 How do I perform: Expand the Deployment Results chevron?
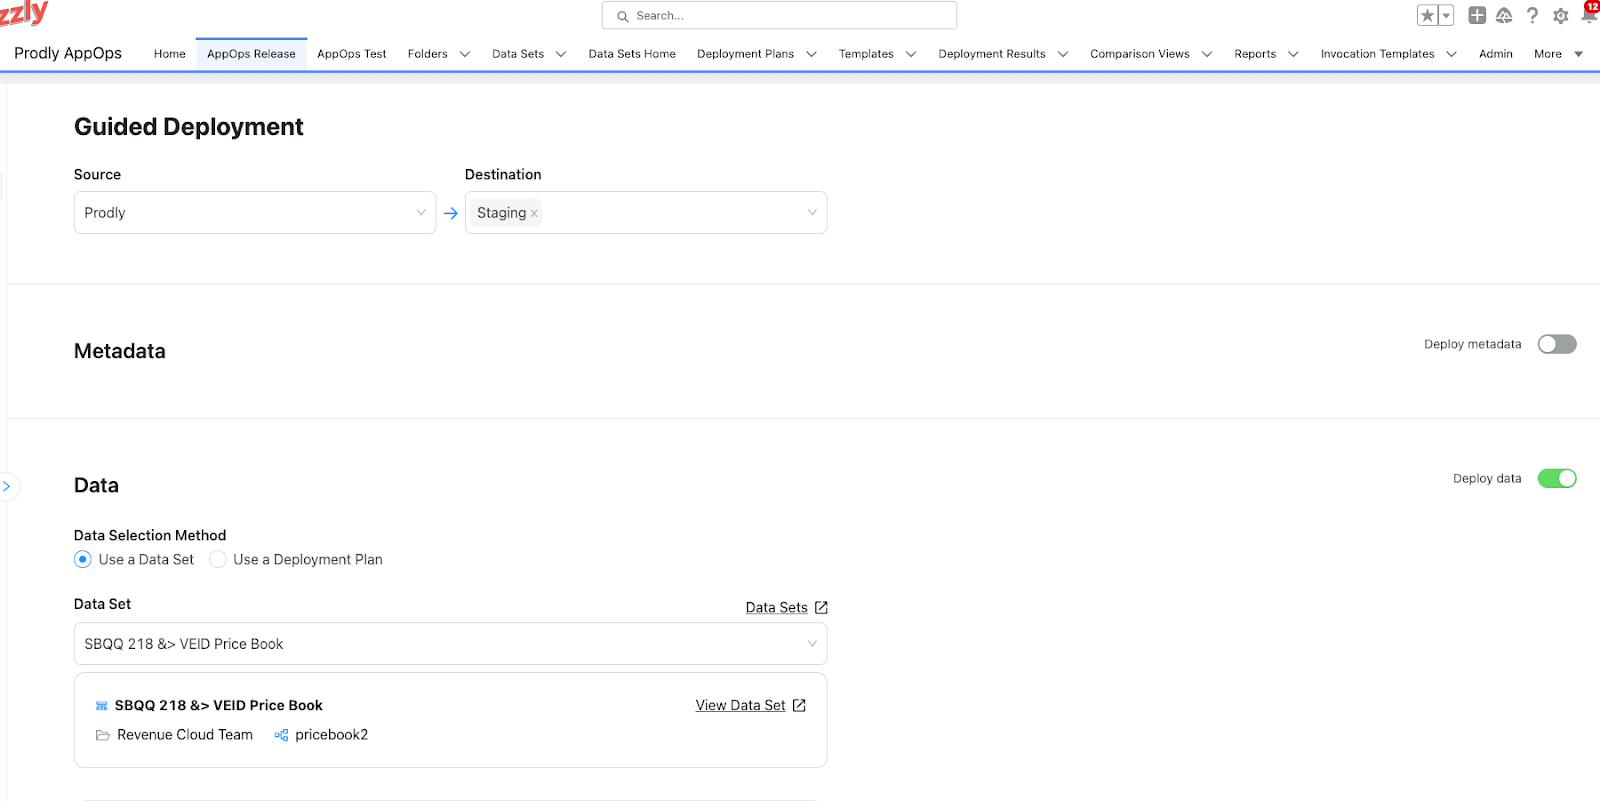(x=1063, y=54)
